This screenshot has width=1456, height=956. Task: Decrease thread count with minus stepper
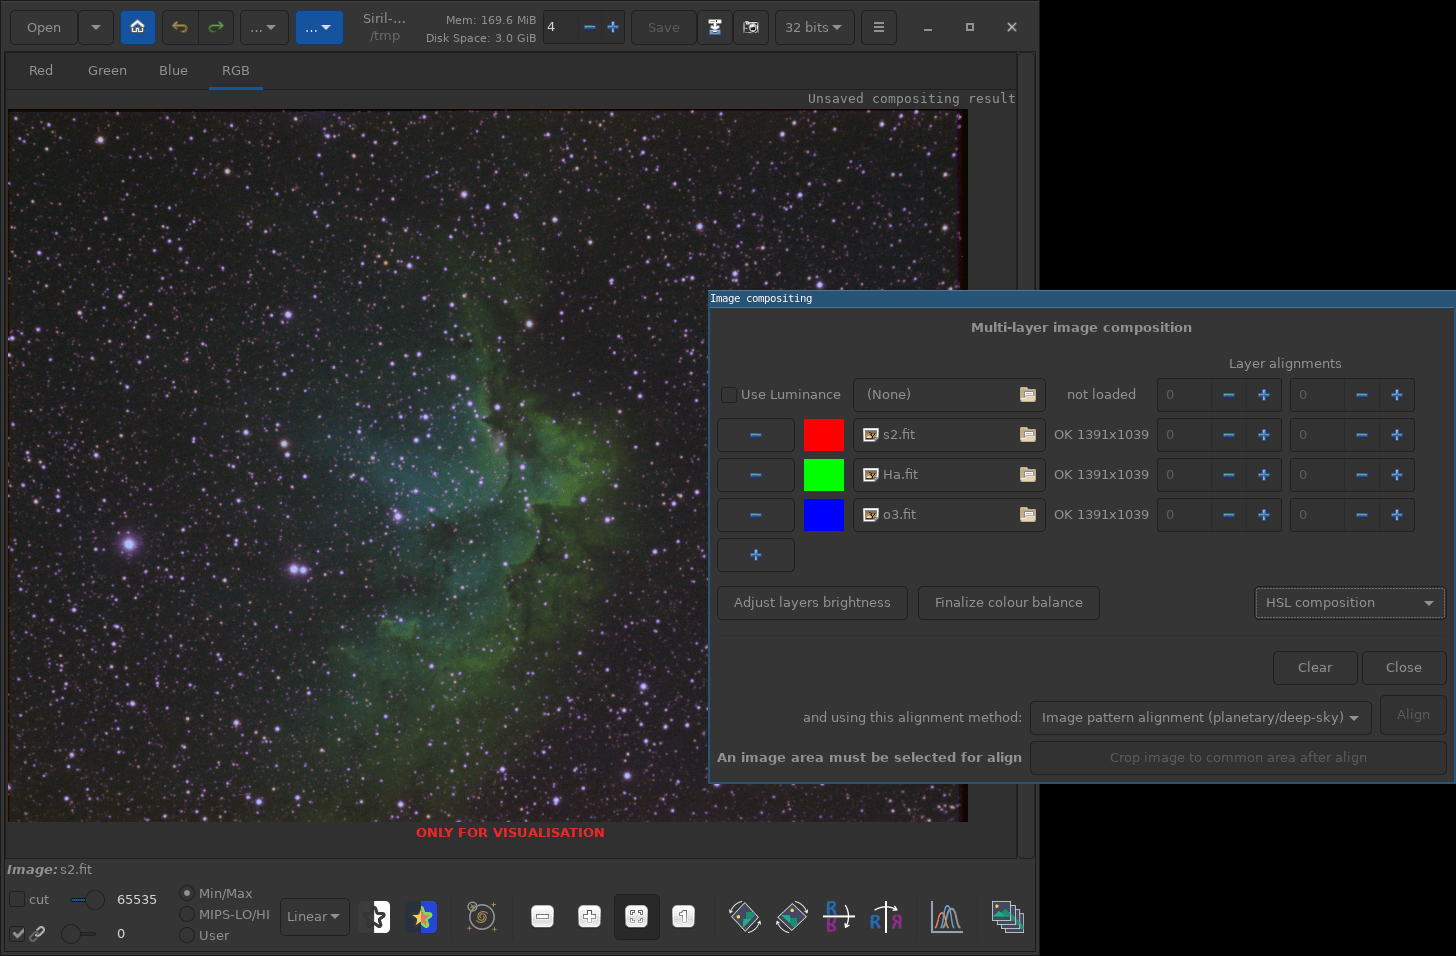point(590,27)
